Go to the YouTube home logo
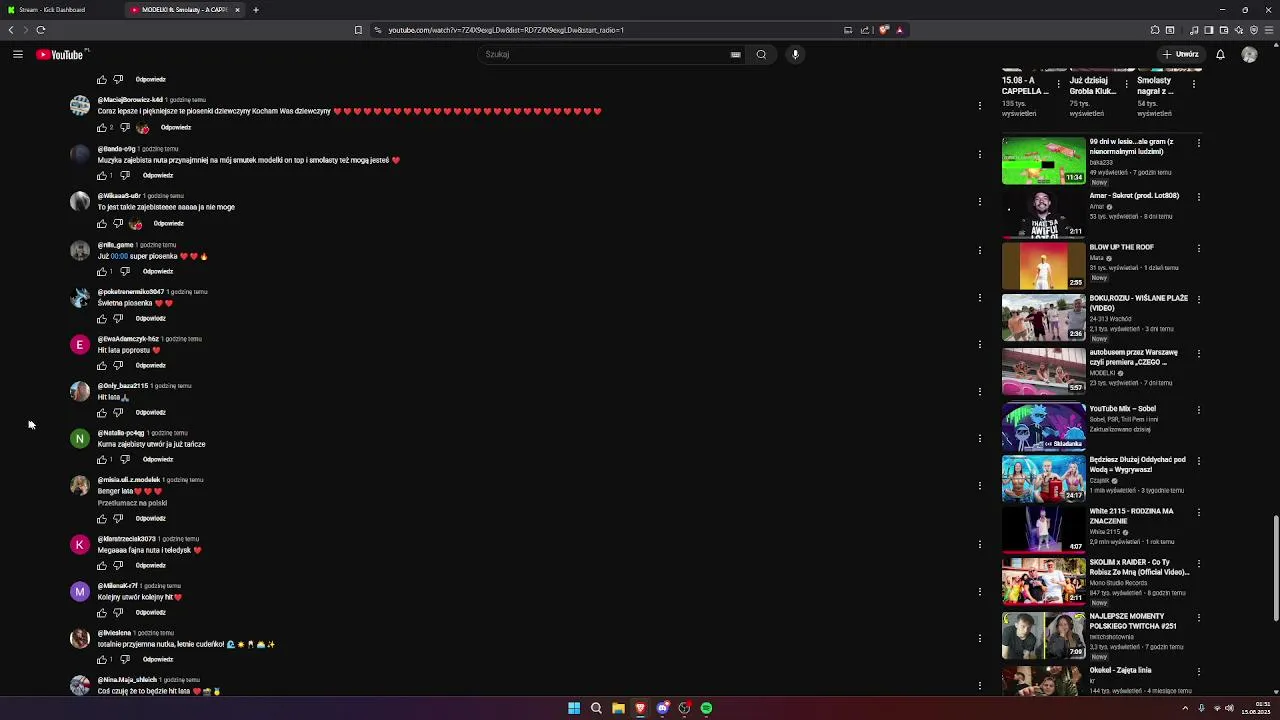 point(62,54)
